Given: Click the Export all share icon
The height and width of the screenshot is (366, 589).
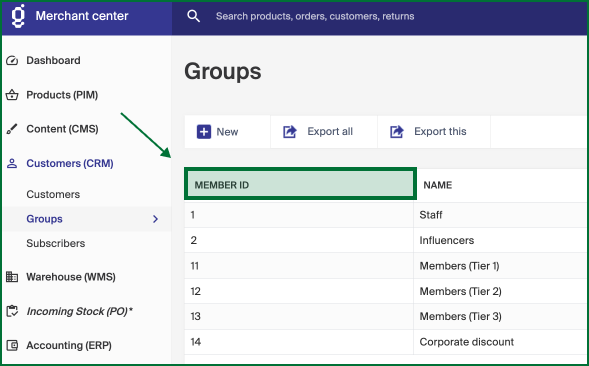Looking at the screenshot, I should pos(290,132).
